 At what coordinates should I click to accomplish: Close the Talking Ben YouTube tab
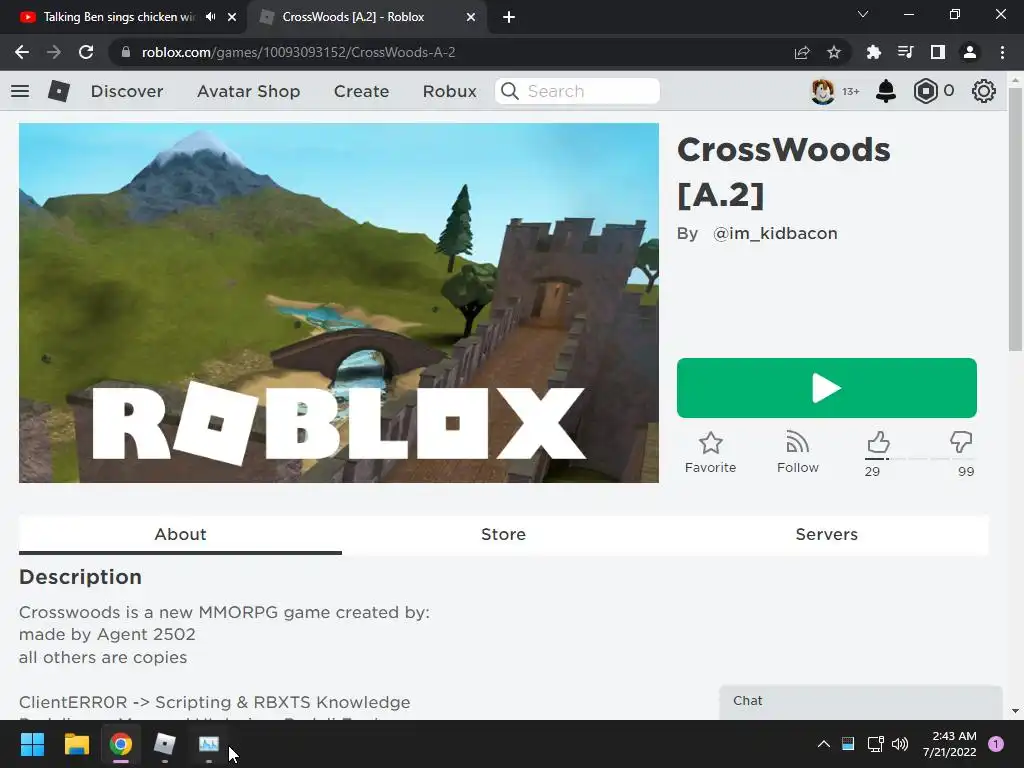click(x=232, y=17)
